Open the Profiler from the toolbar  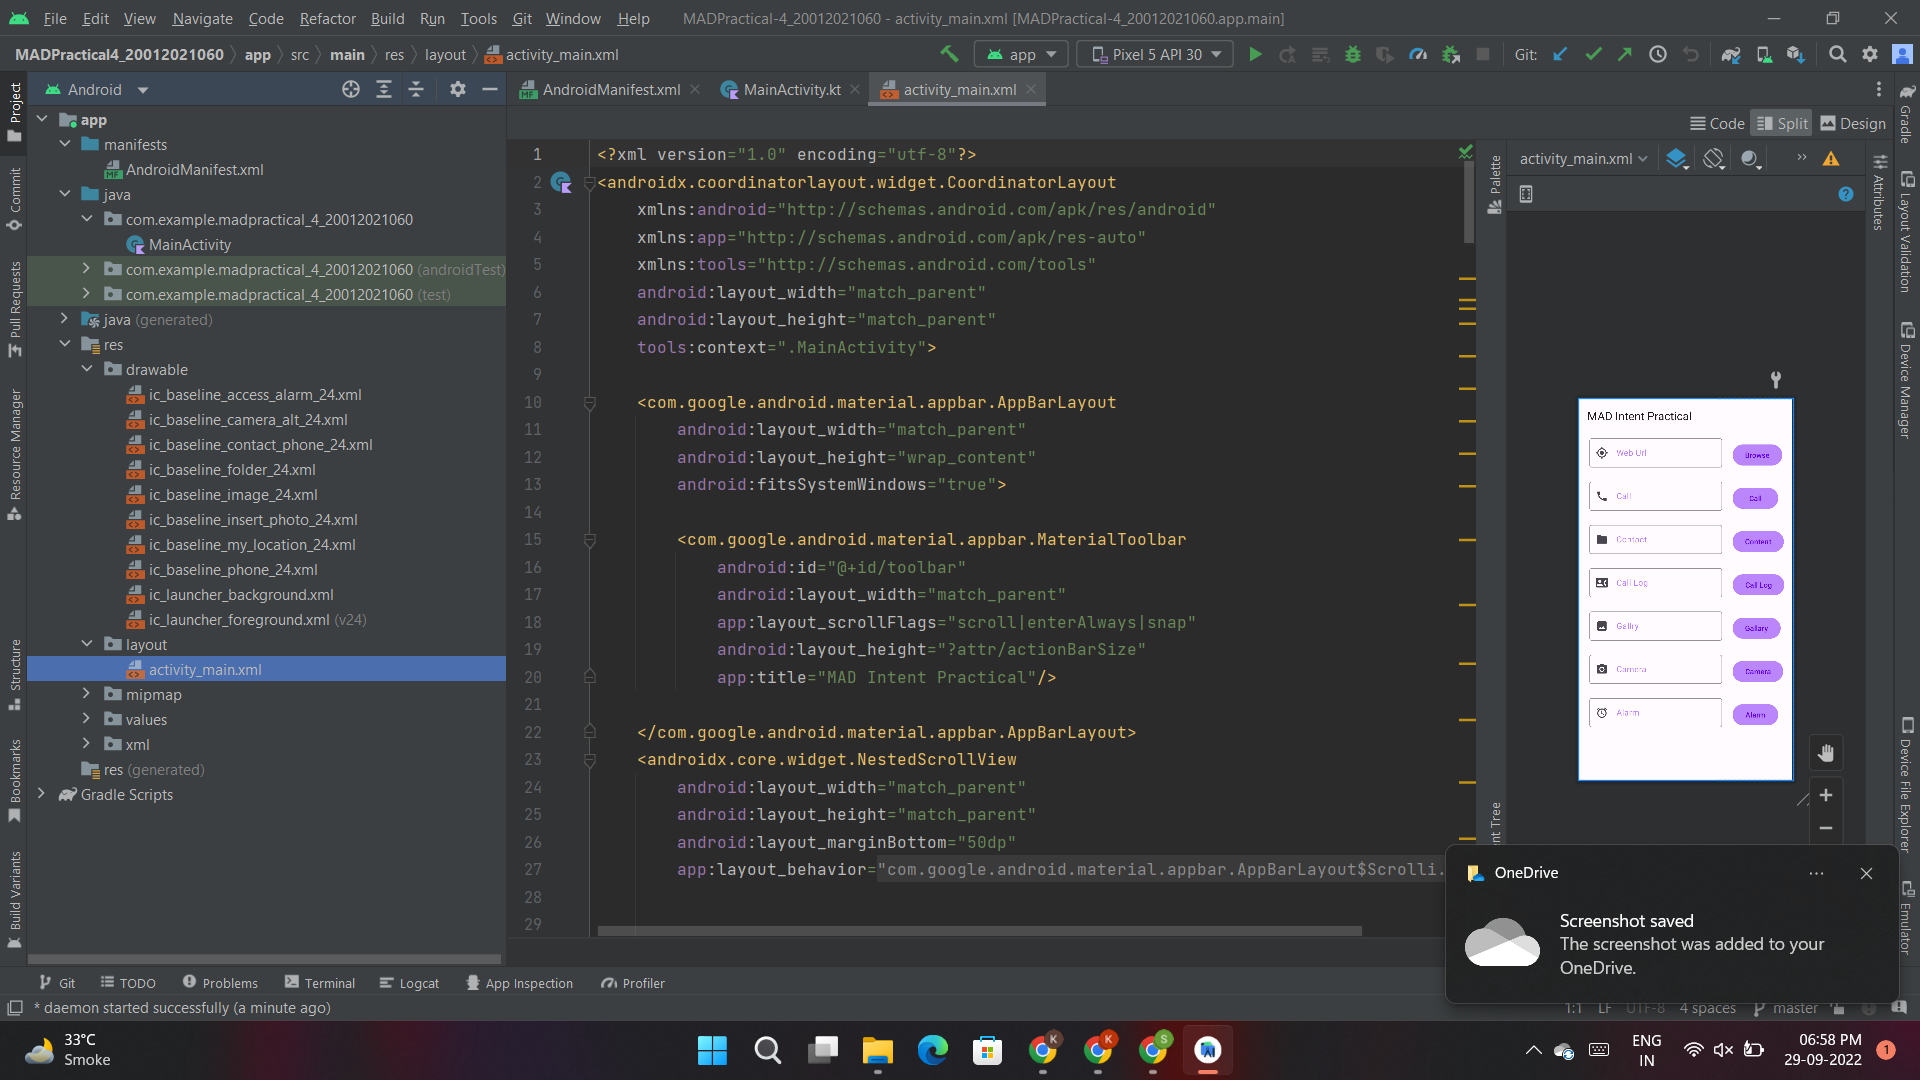pyautogui.click(x=1417, y=54)
